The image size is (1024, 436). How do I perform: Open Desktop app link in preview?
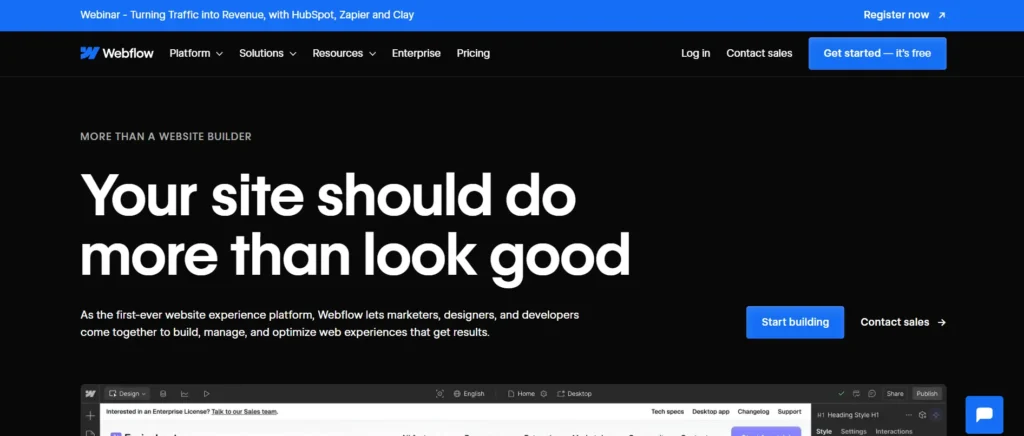(x=711, y=412)
